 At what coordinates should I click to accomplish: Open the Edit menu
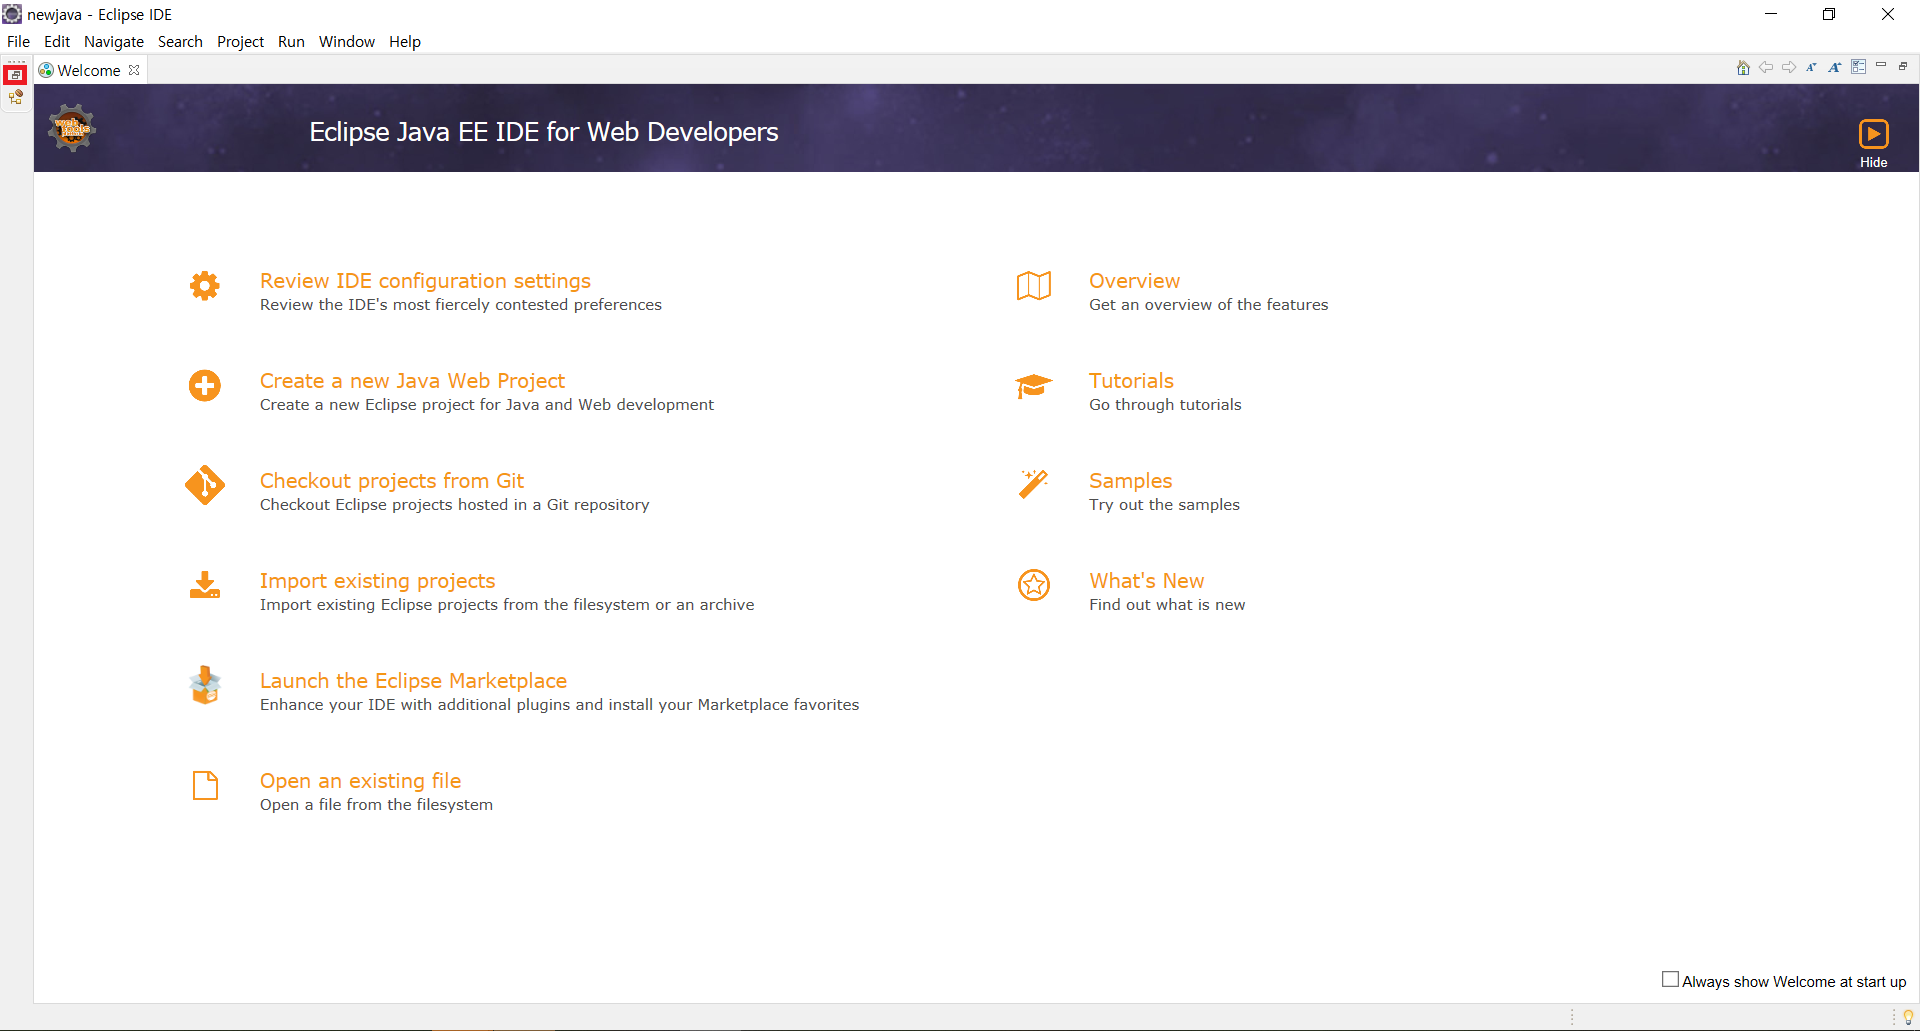tap(57, 41)
